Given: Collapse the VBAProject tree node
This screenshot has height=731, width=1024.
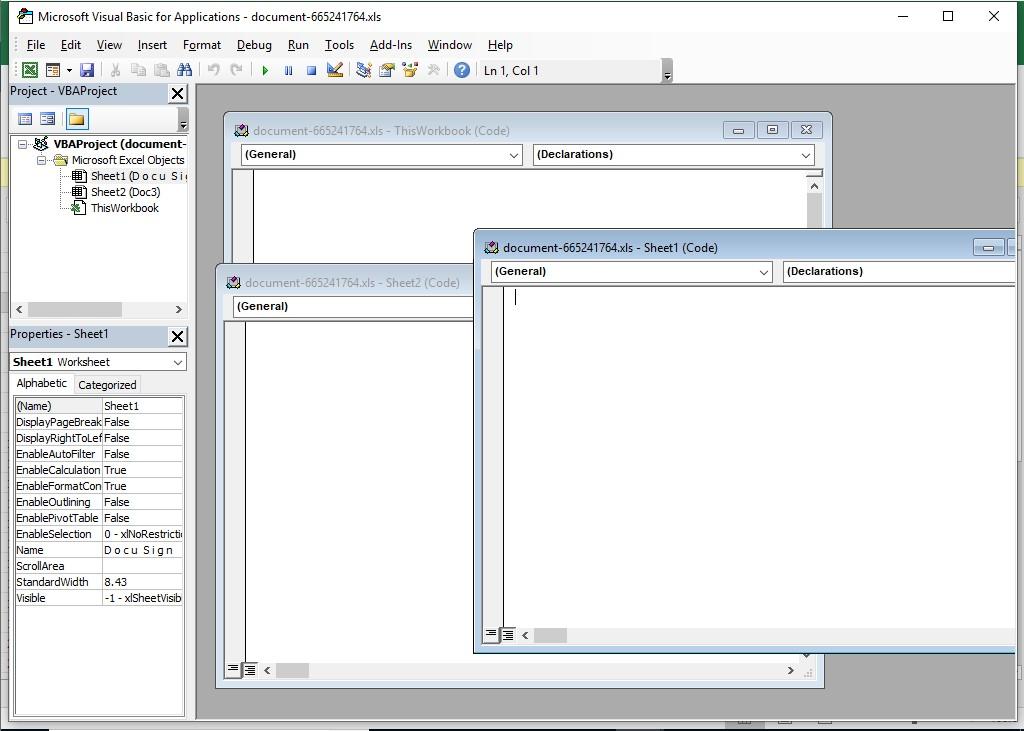Looking at the screenshot, I should point(22,144).
